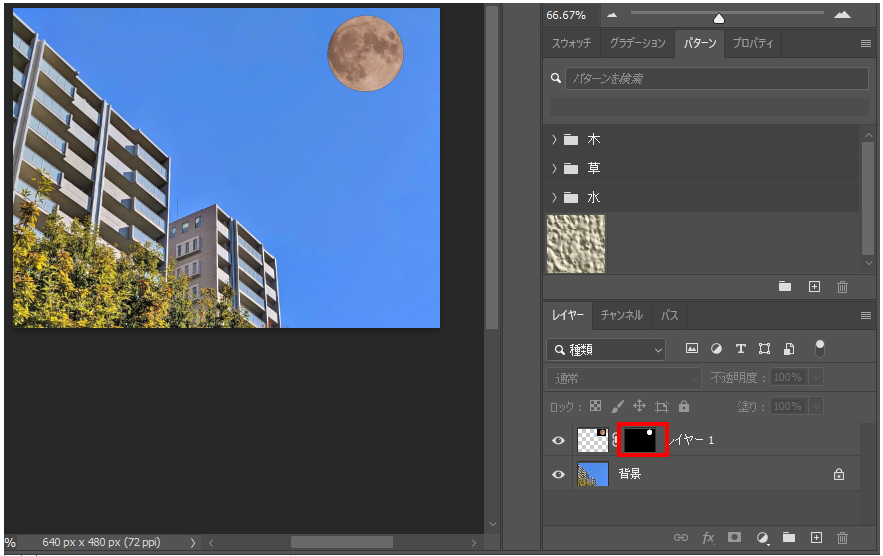Click add layer mask icon

point(734,537)
